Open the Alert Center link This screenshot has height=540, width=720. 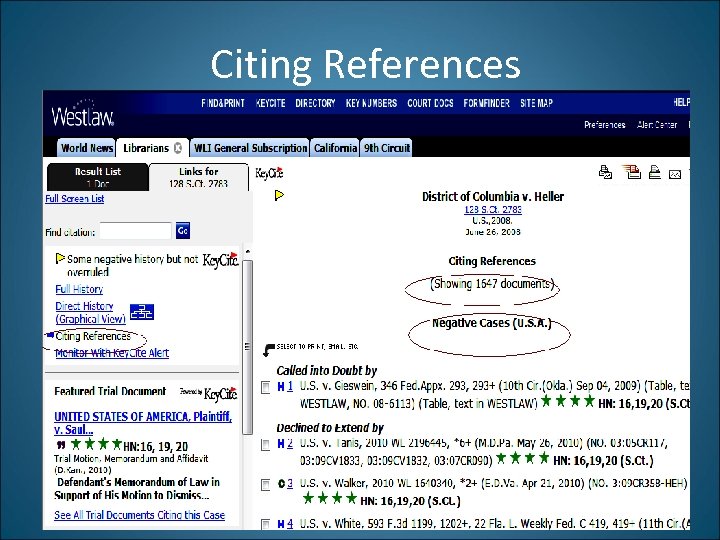pos(657,125)
